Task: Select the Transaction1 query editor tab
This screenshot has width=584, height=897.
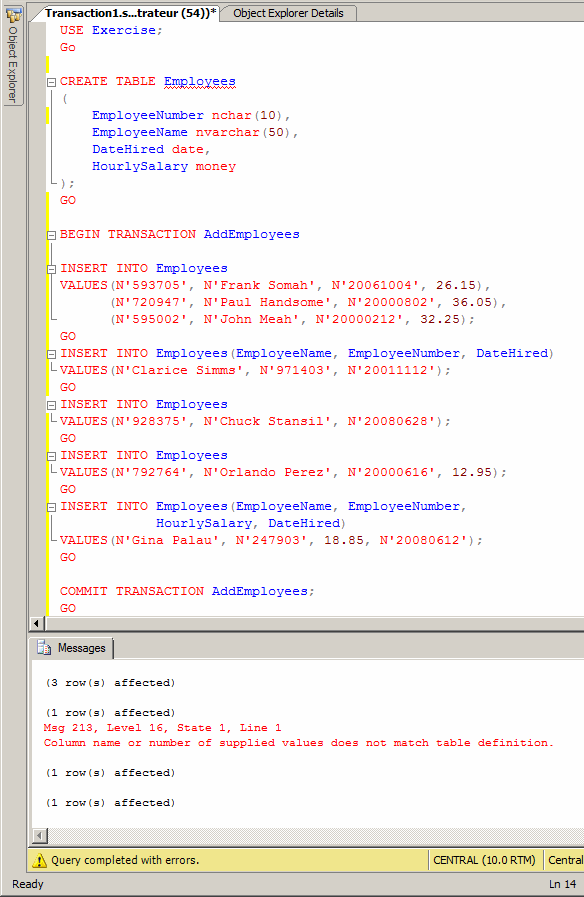Action: coord(130,13)
